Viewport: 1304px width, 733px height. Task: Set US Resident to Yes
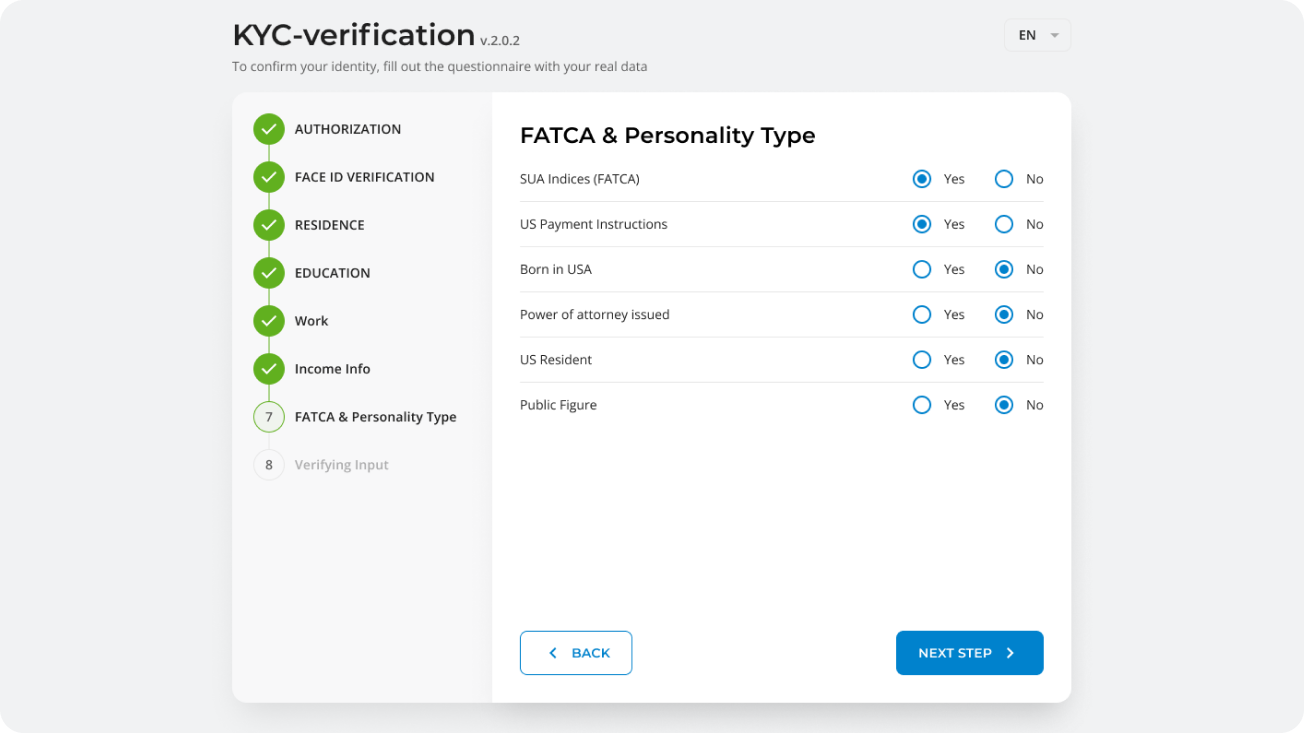tap(922, 360)
